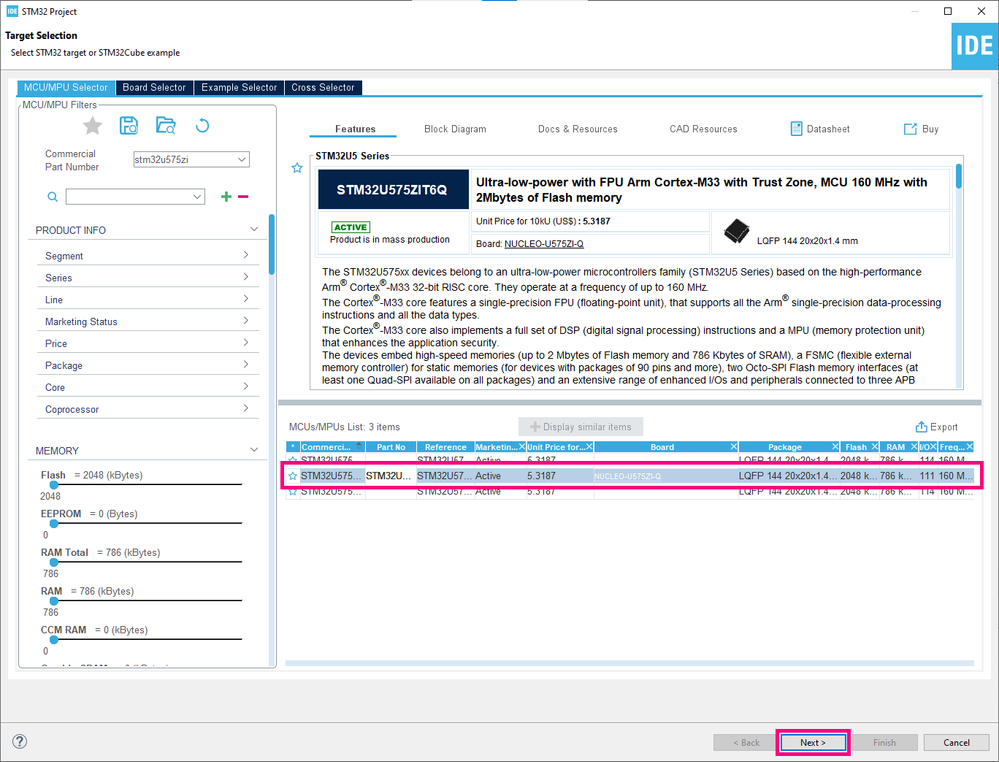This screenshot has height=762, width=999.
Task: Switch to the Cross Selector tab
Action: pos(323,87)
